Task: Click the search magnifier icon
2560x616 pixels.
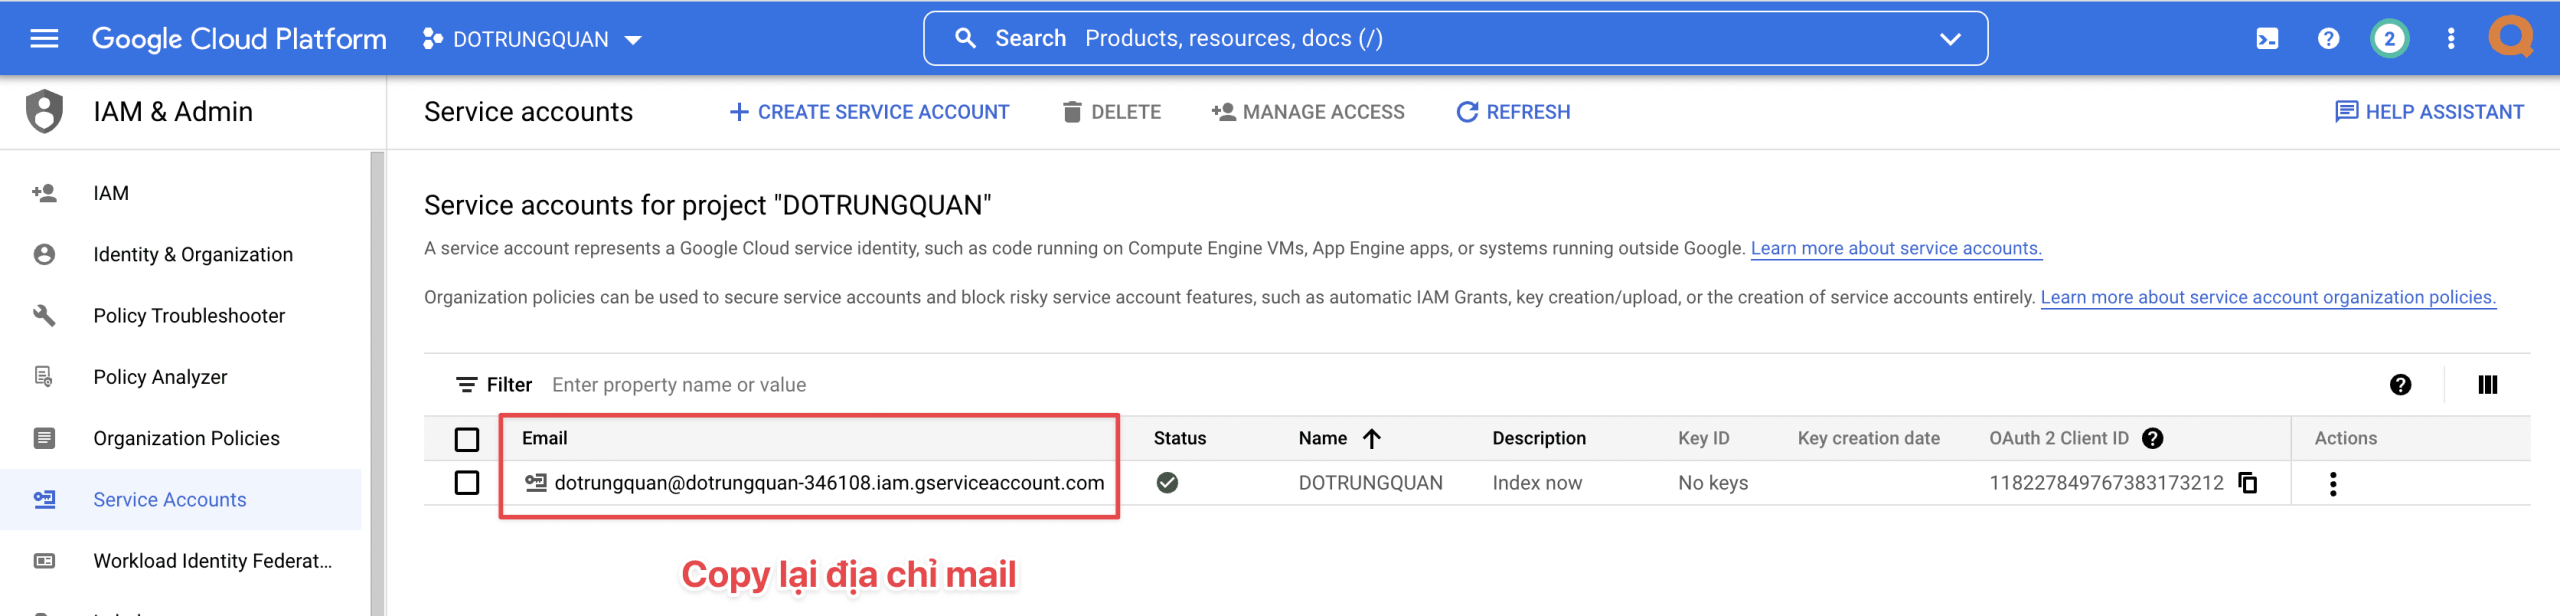Action: tap(965, 39)
